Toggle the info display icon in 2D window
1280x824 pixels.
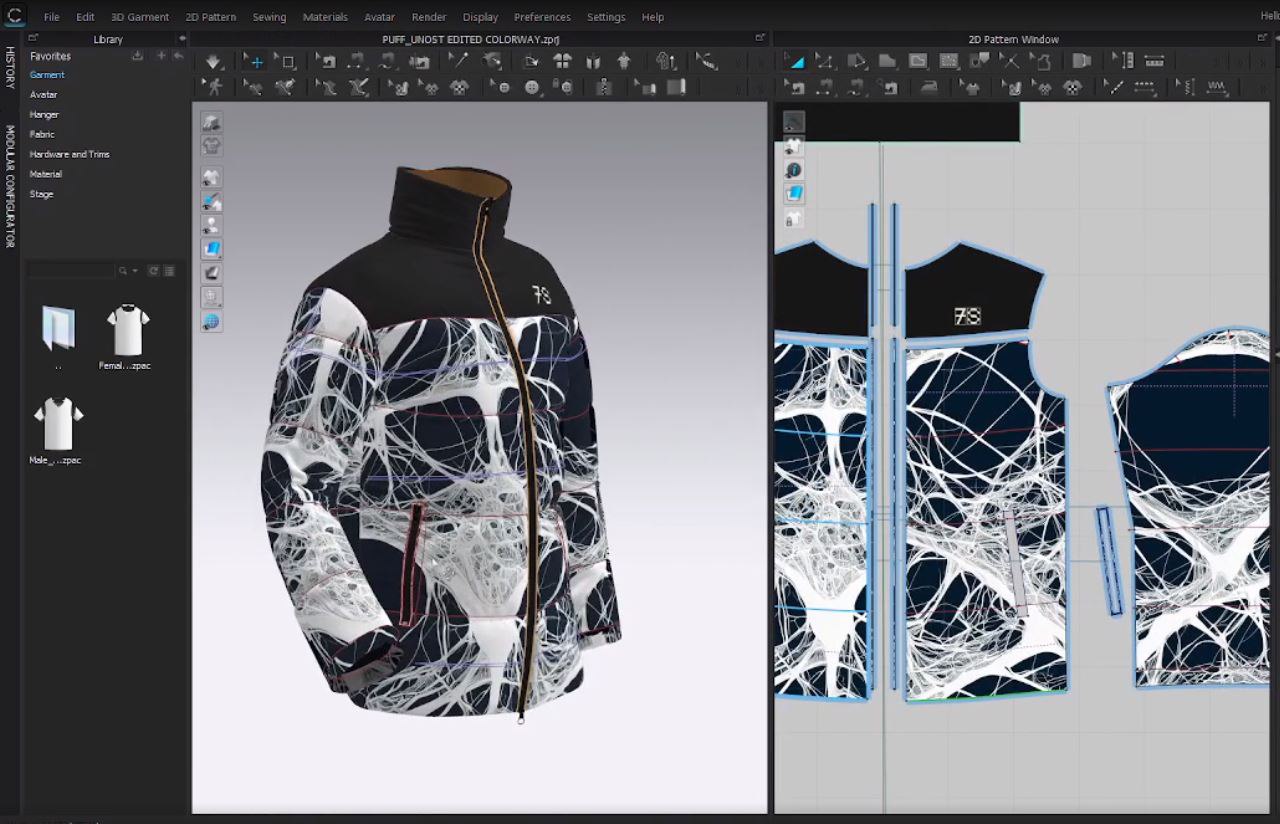point(793,171)
